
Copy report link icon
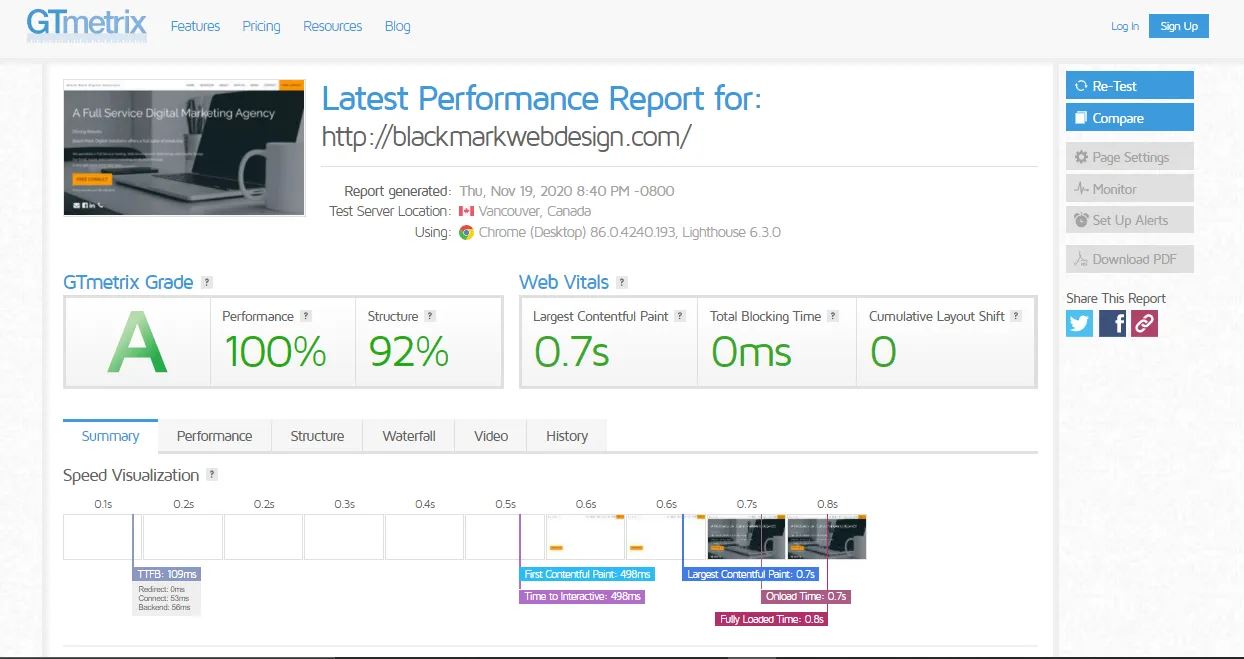pos(1144,323)
